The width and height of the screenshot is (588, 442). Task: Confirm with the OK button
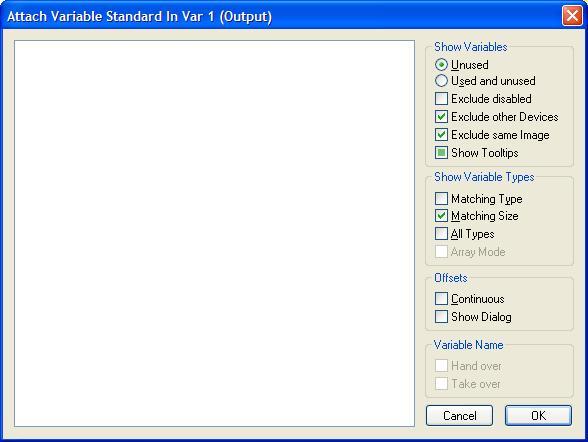pos(538,415)
